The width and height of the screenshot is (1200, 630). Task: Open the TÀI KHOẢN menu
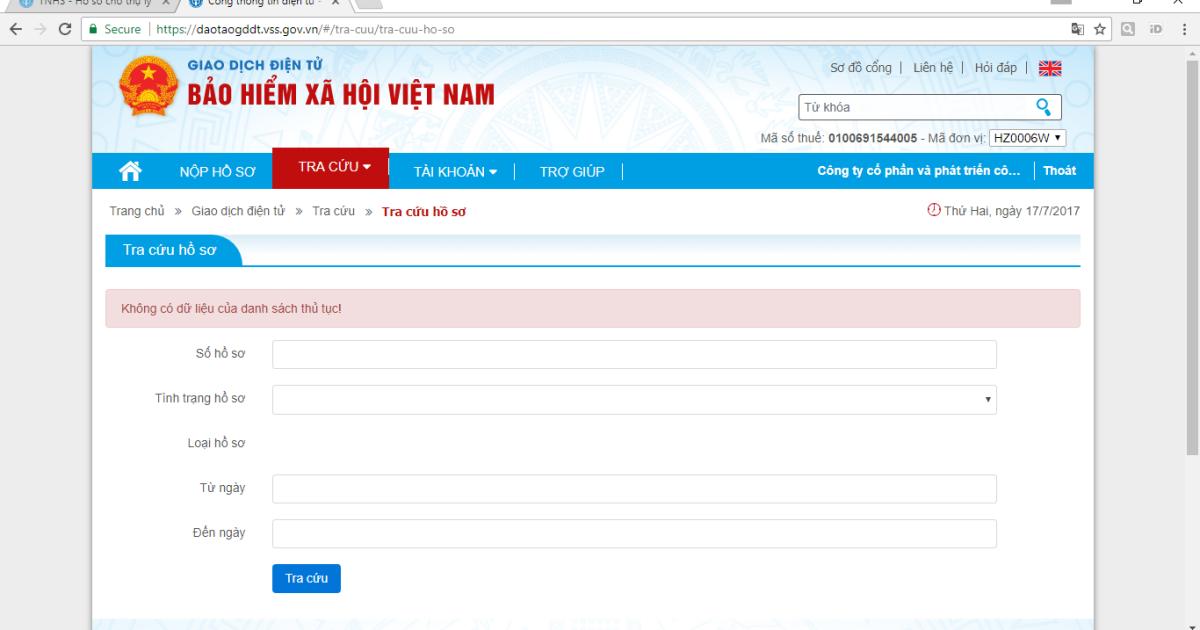pos(455,171)
